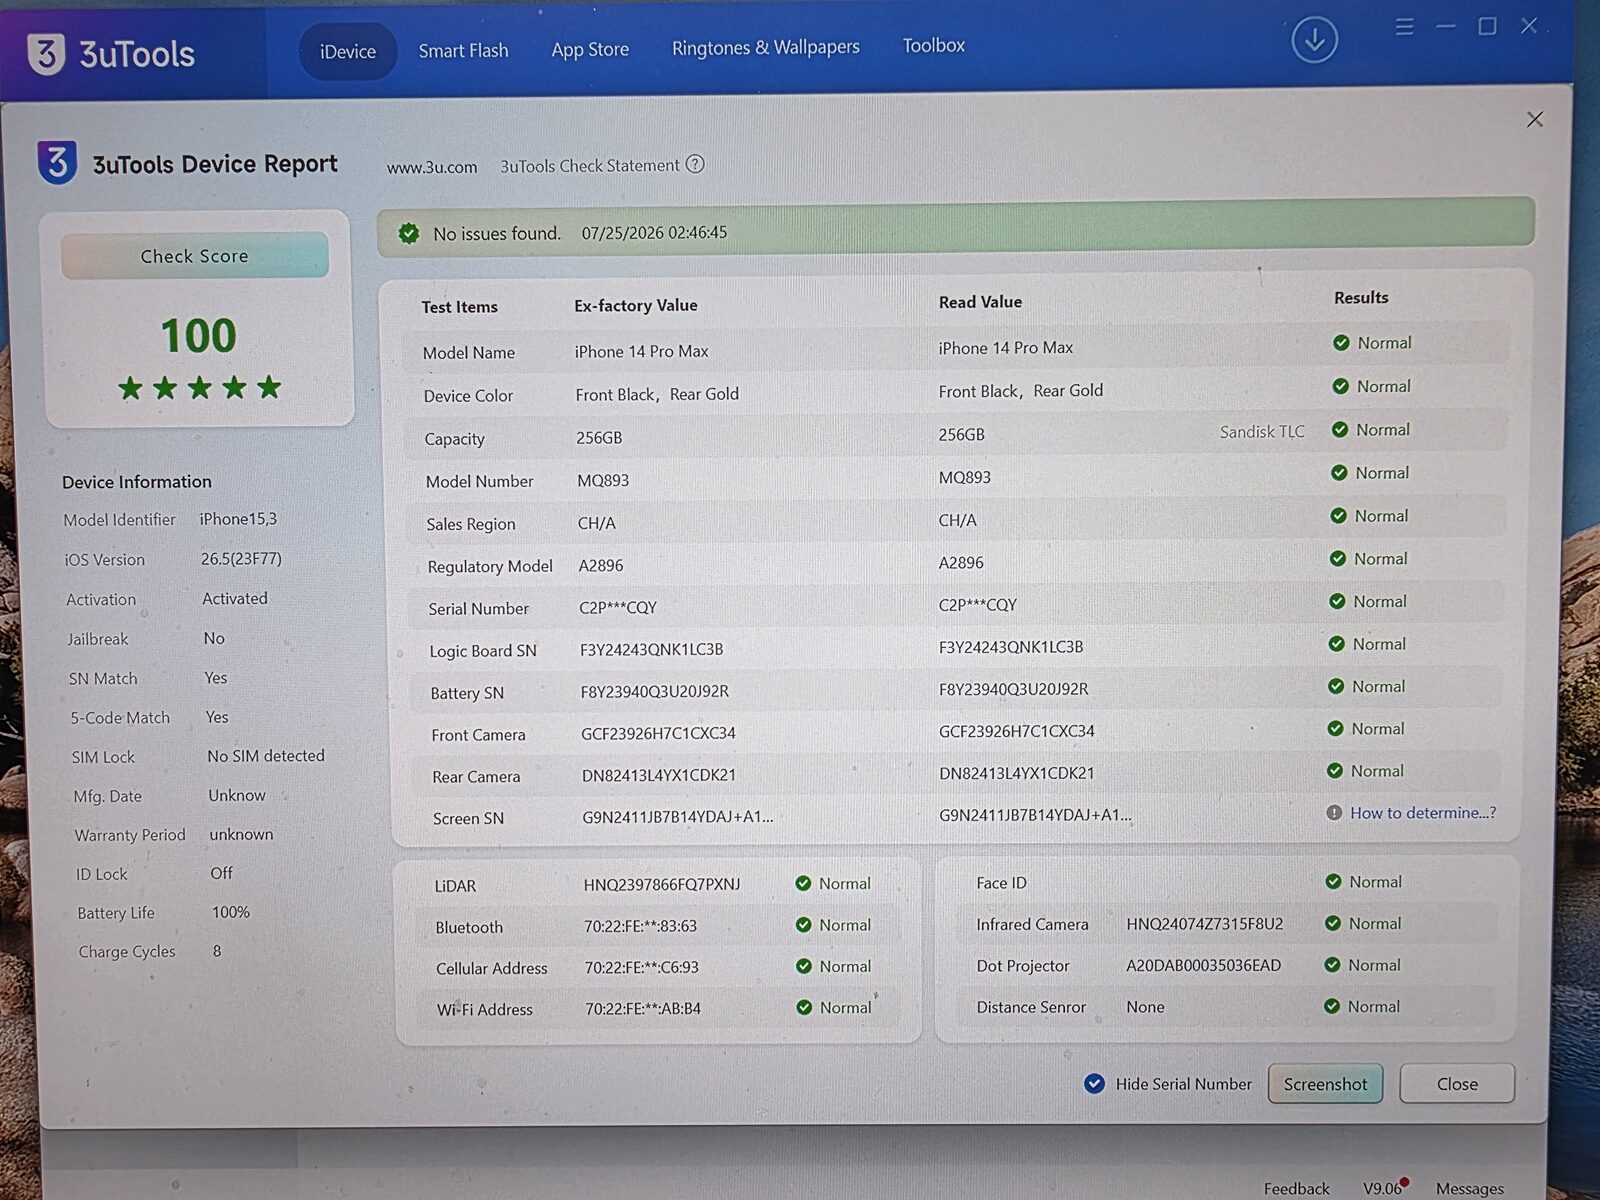Open Messages in the status bar
The image size is (1600, 1200).
(1470, 1188)
